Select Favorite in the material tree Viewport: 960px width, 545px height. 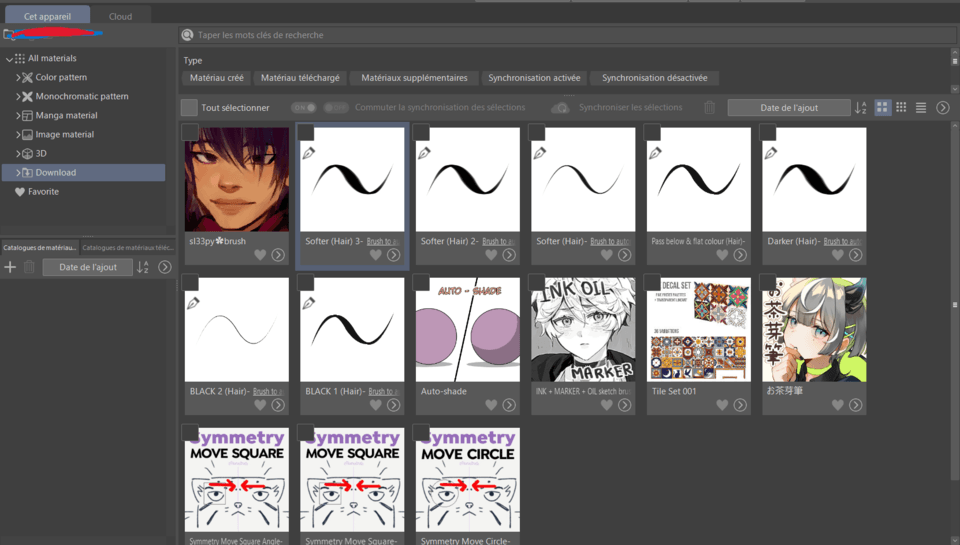coord(43,192)
